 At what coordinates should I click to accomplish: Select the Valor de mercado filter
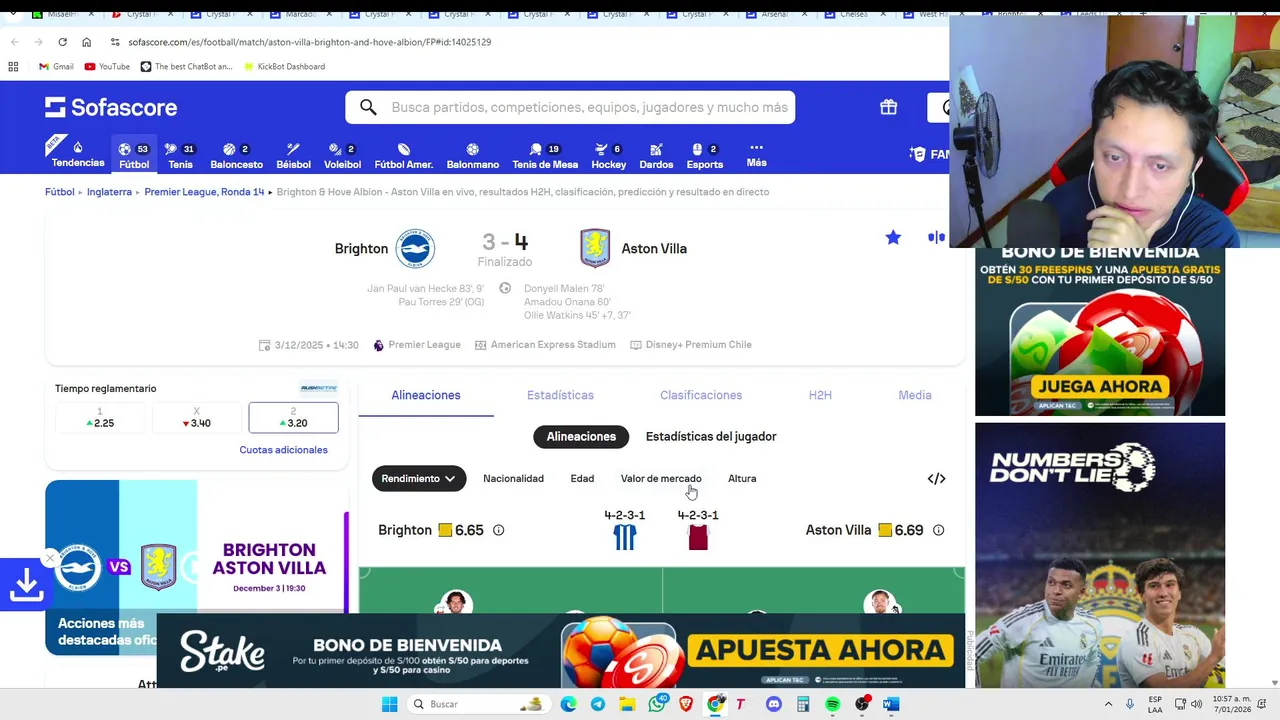[661, 478]
